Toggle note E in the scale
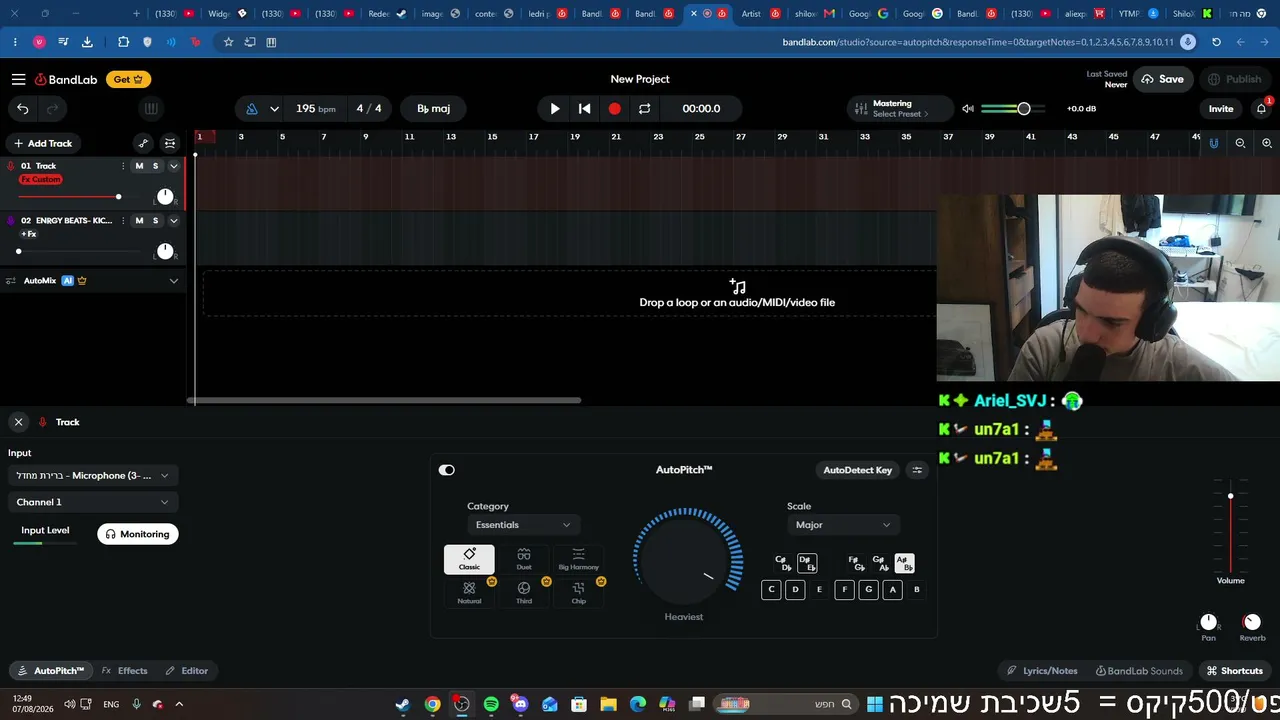1280x720 pixels. point(819,590)
